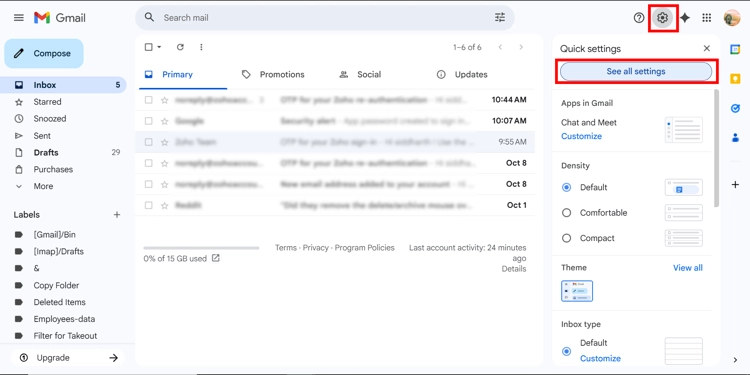Open the Gemini sparkle icon
Image resolution: width=750 pixels, height=375 pixels.
pyautogui.click(x=685, y=18)
